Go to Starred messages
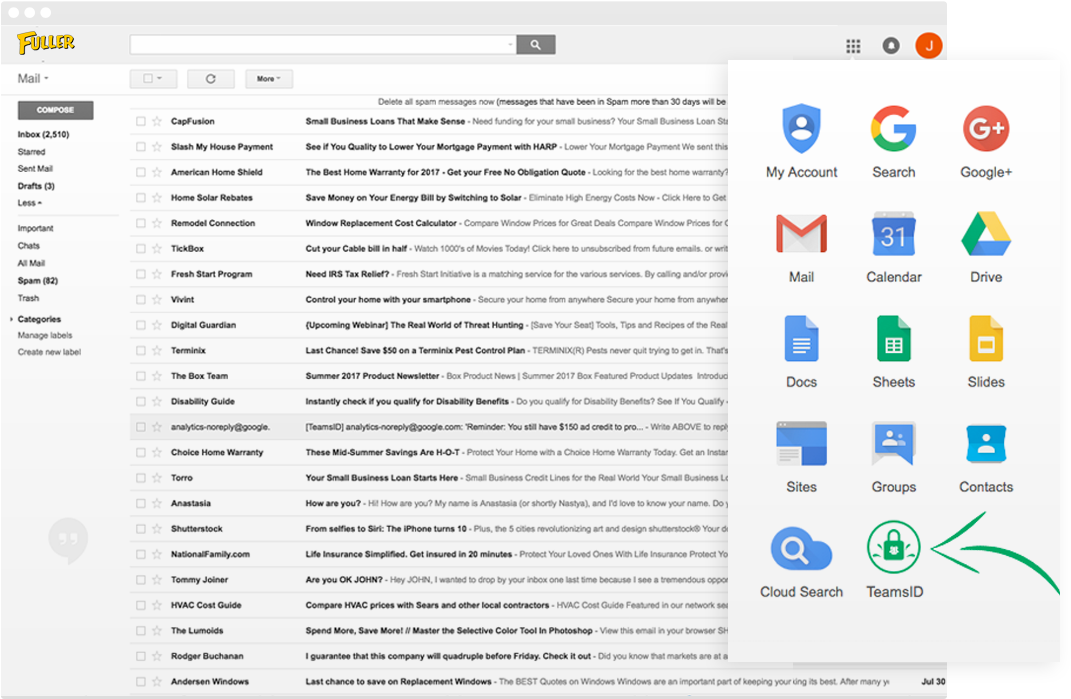The height and width of the screenshot is (699, 1071). 31,152
